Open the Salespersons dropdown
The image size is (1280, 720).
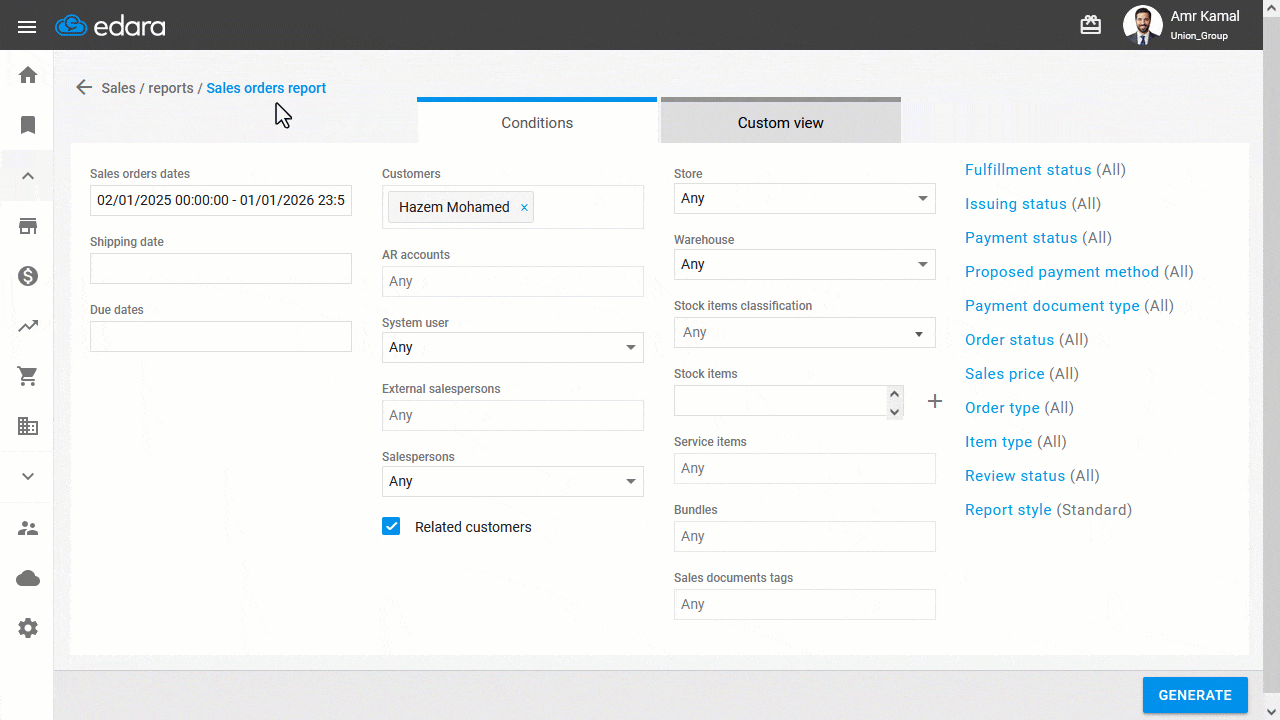(513, 481)
